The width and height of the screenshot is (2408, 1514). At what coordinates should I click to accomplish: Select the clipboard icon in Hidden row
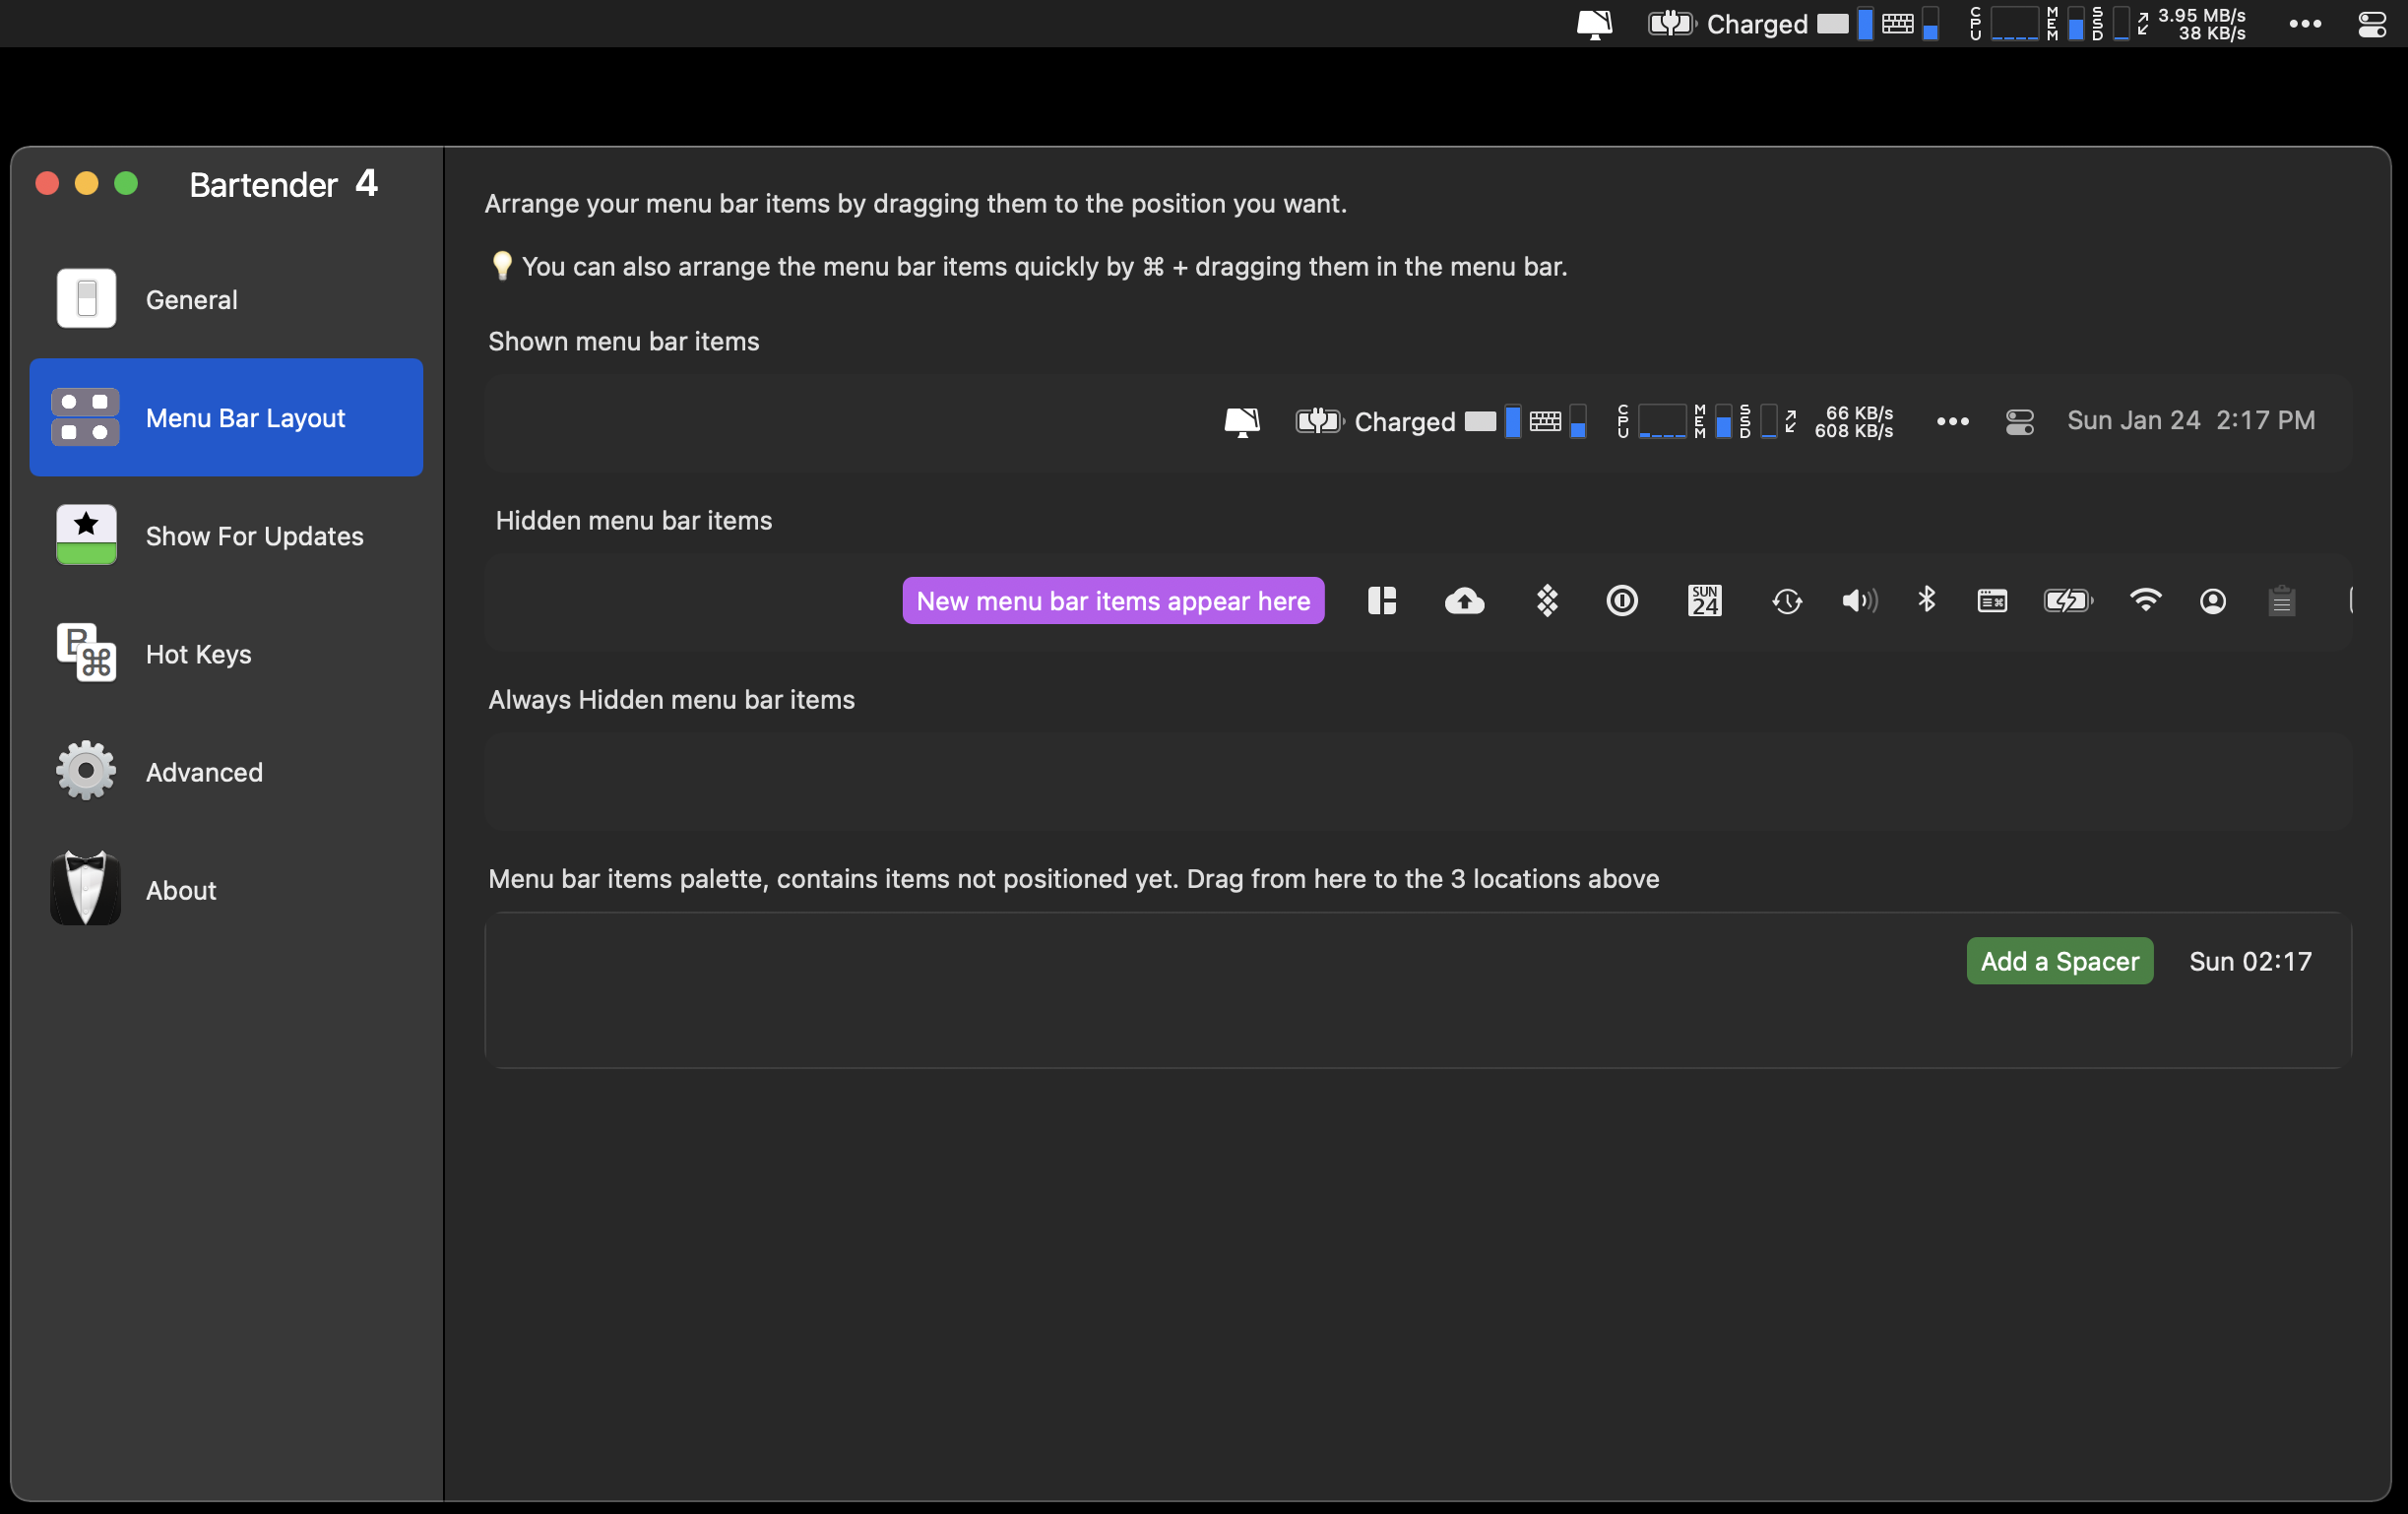pyautogui.click(x=2281, y=601)
